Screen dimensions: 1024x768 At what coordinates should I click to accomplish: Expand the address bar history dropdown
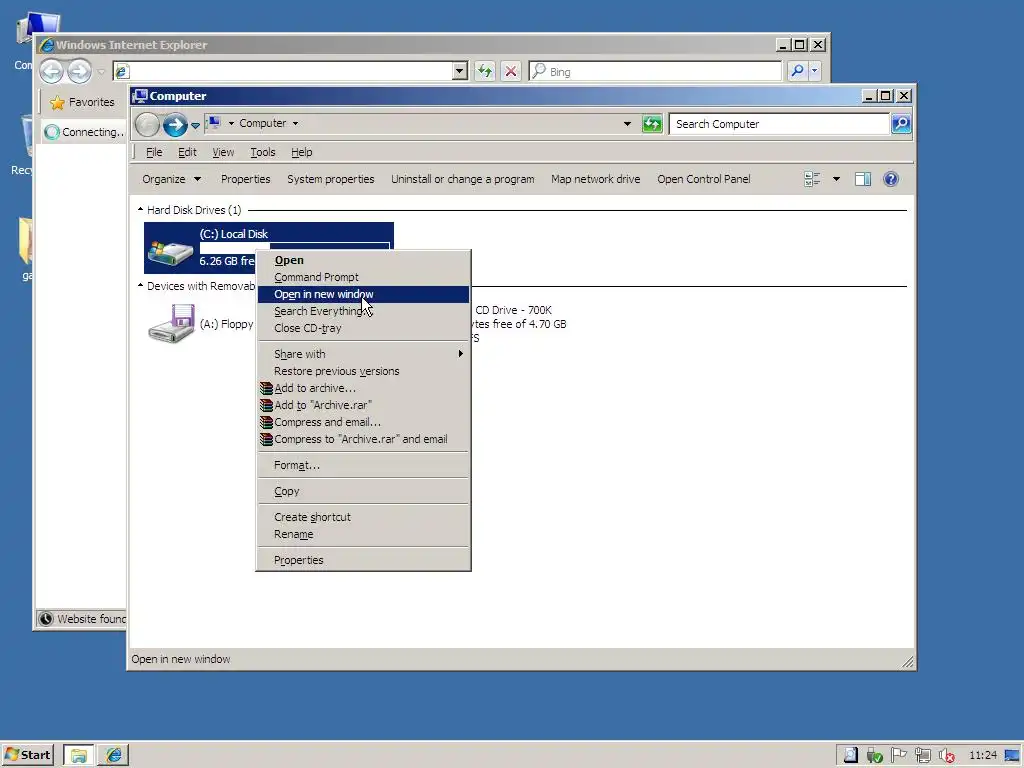pyautogui.click(x=627, y=123)
